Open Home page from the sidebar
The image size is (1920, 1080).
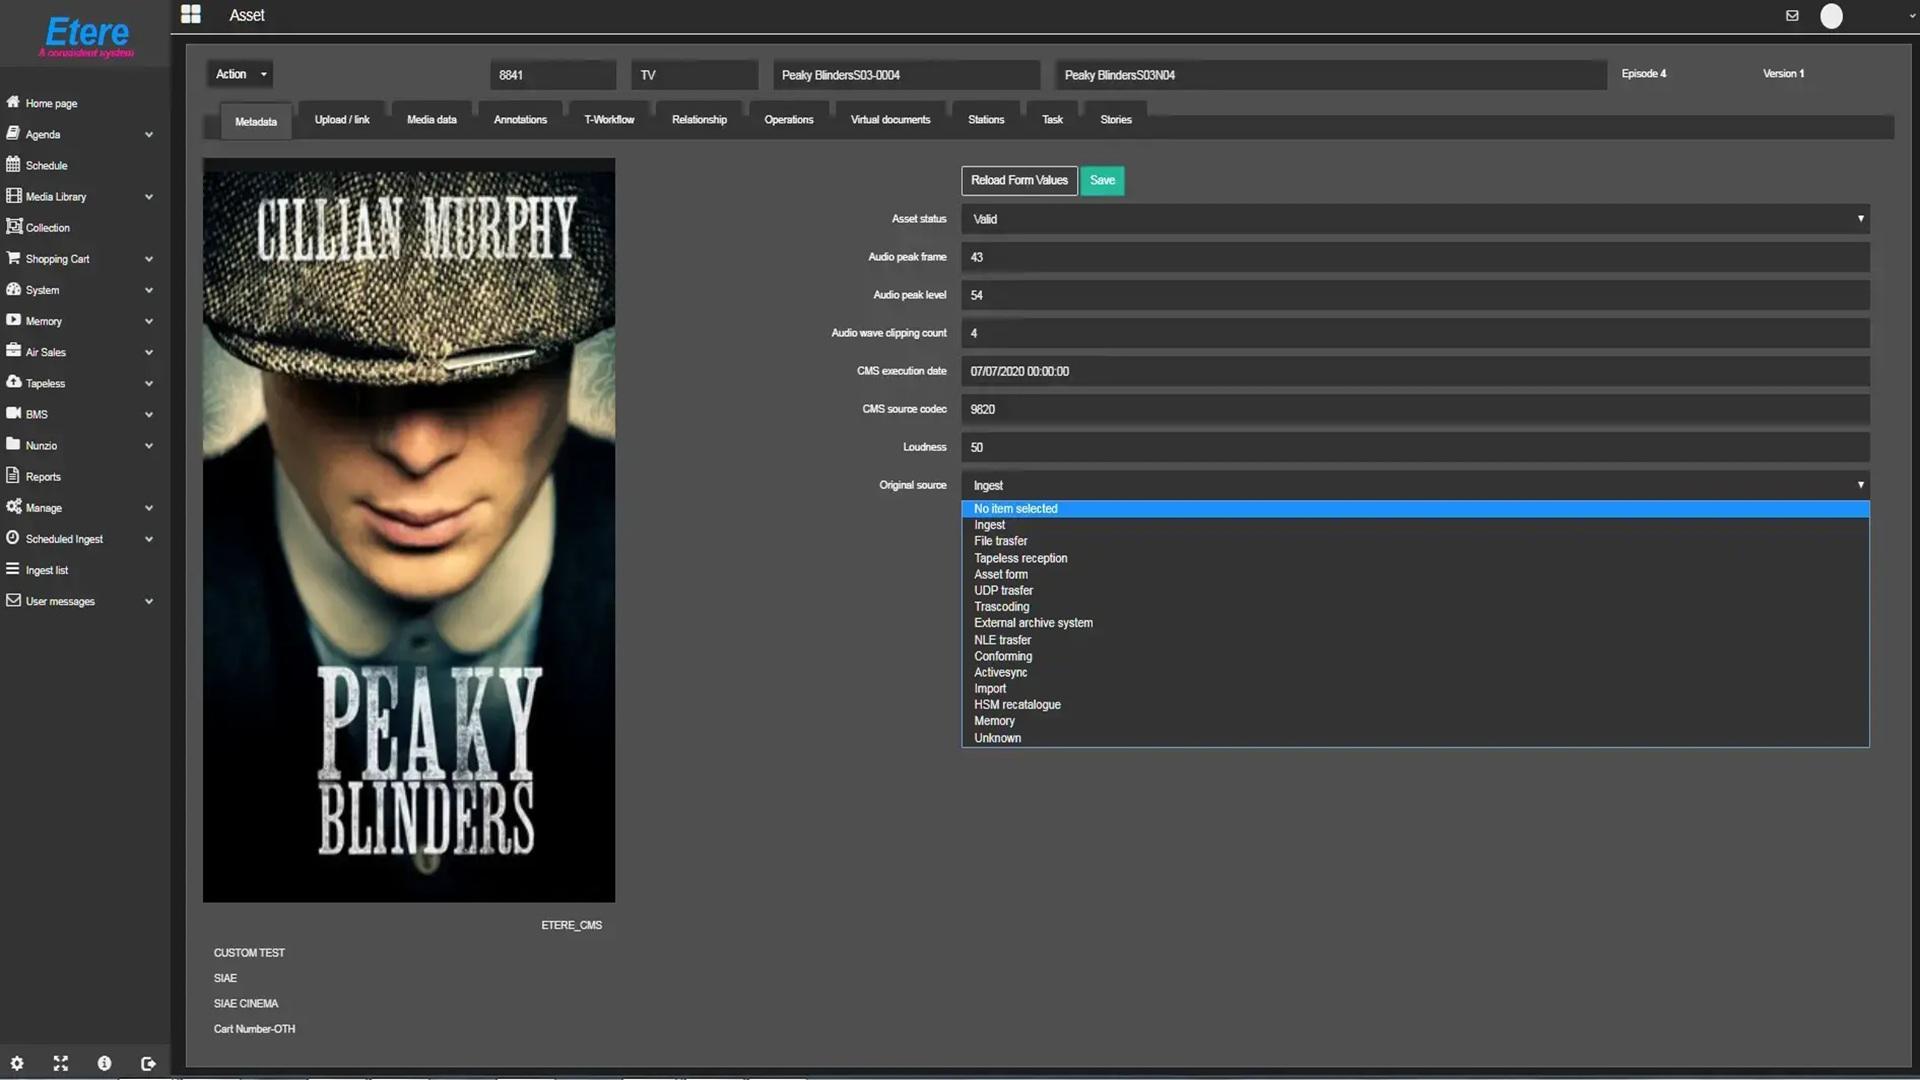click(x=51, y=103)
